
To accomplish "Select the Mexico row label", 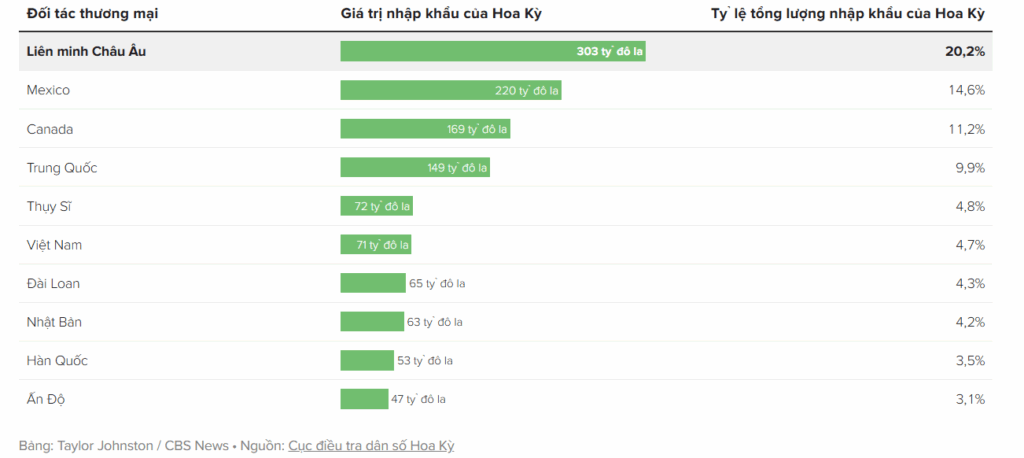I will (x=48, y=90).
